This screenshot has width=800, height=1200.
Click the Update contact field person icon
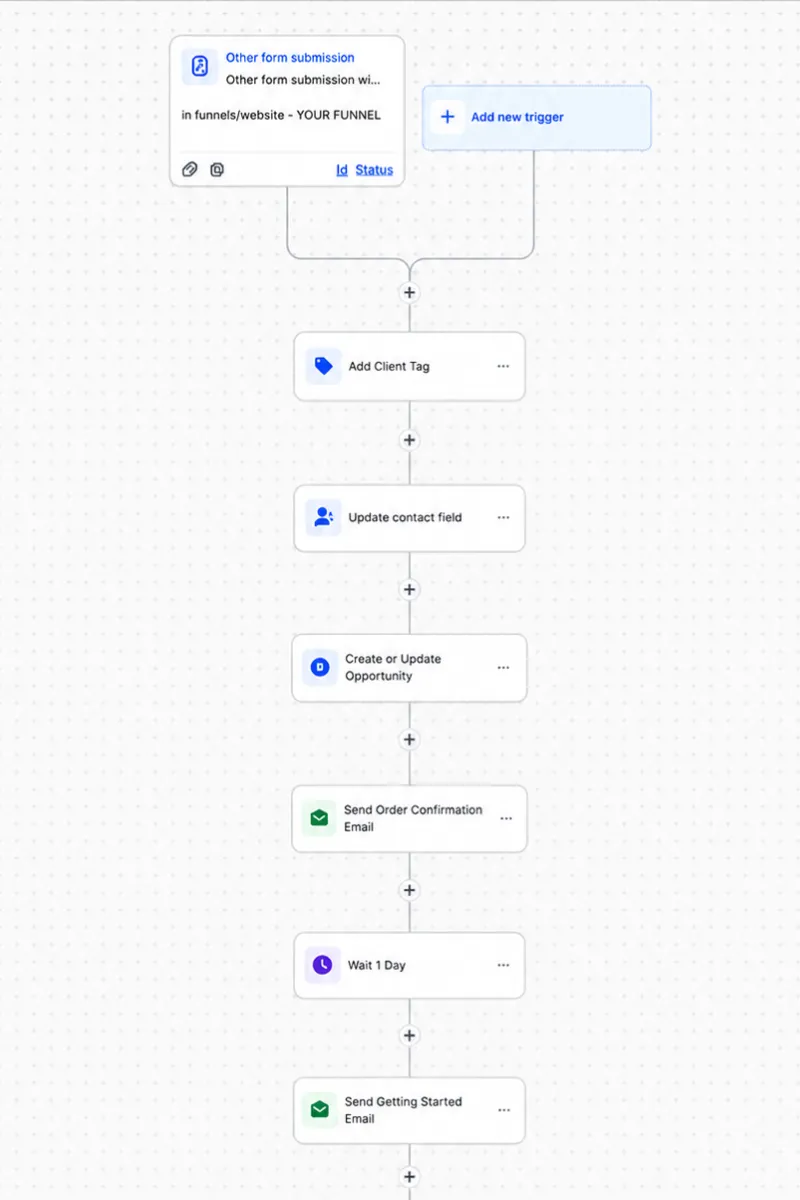coord(323,517)
